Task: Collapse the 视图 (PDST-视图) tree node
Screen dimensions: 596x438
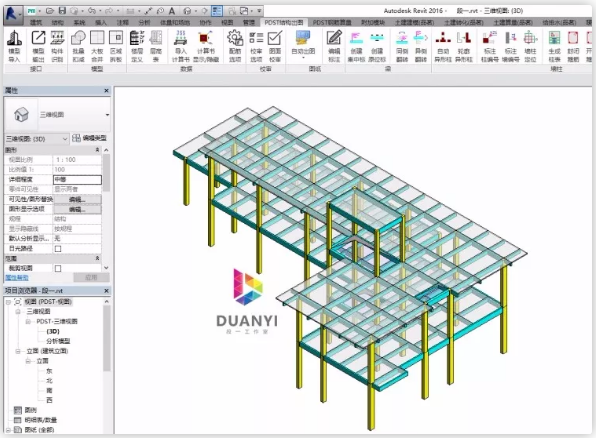Action: tap(8, 302)
